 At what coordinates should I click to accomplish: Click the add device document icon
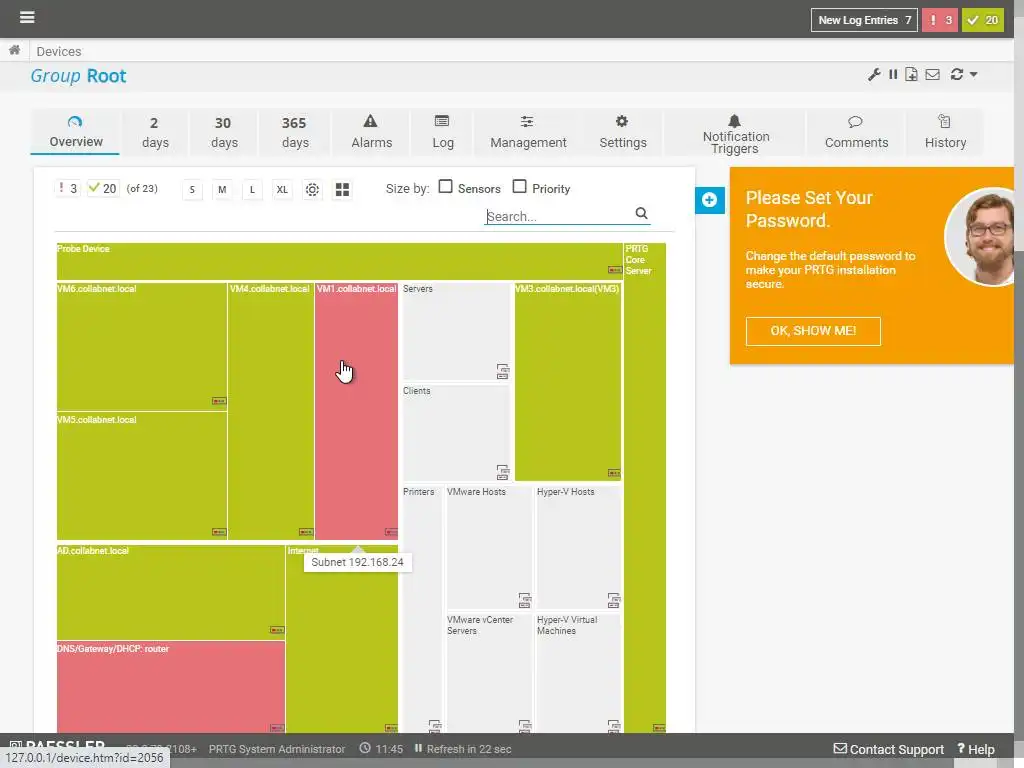click(911, 74)
